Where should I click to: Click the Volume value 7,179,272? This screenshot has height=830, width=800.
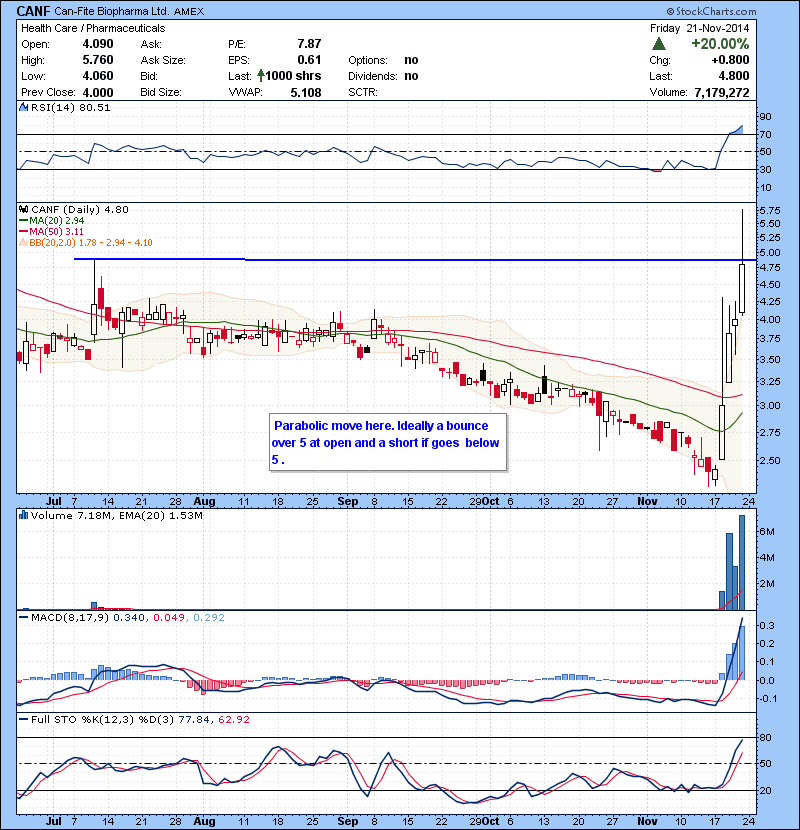(x=722, y=93)
